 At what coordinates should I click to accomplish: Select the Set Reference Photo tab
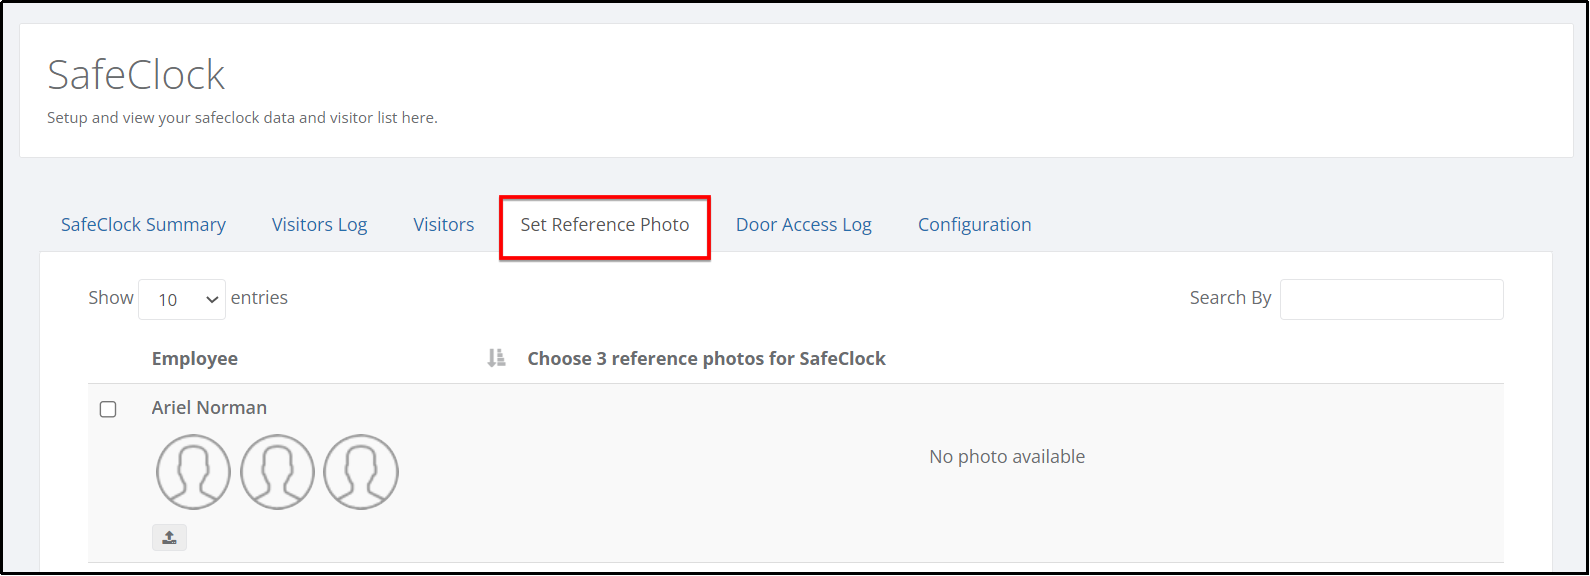tap(605, 225)
